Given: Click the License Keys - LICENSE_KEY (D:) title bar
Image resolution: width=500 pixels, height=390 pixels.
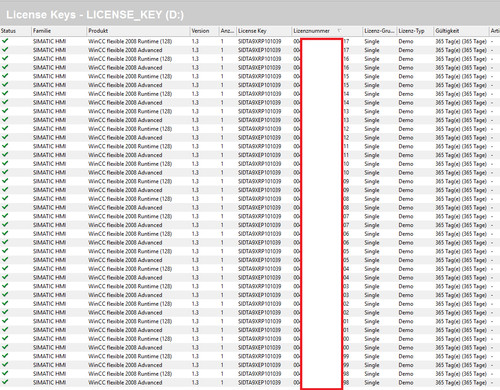Looking at the screenshot, I should [250, 15].
